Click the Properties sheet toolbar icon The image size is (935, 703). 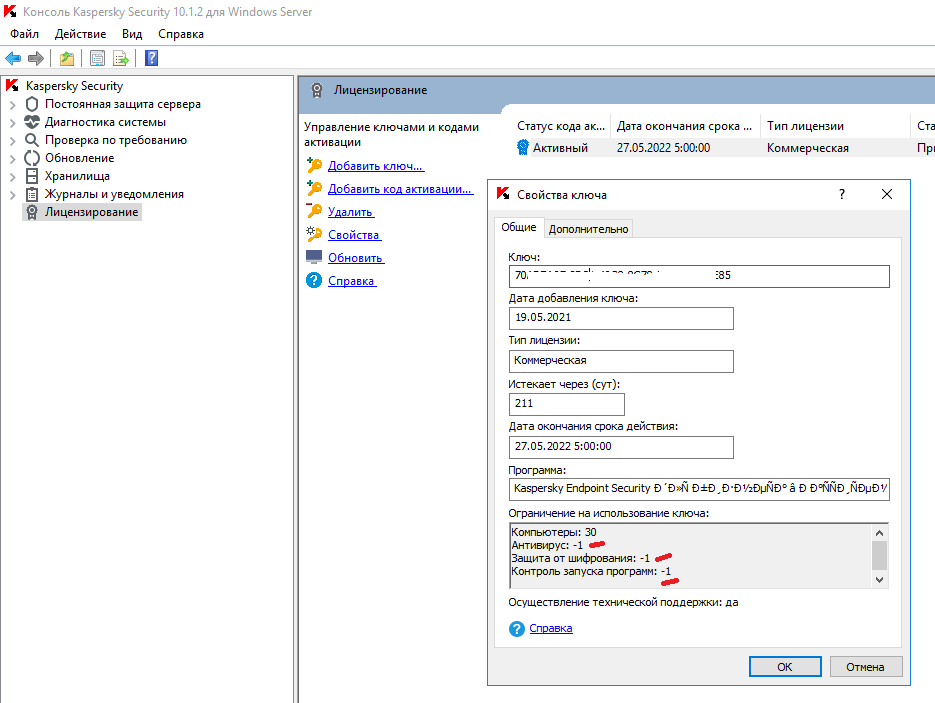point(97,58)
